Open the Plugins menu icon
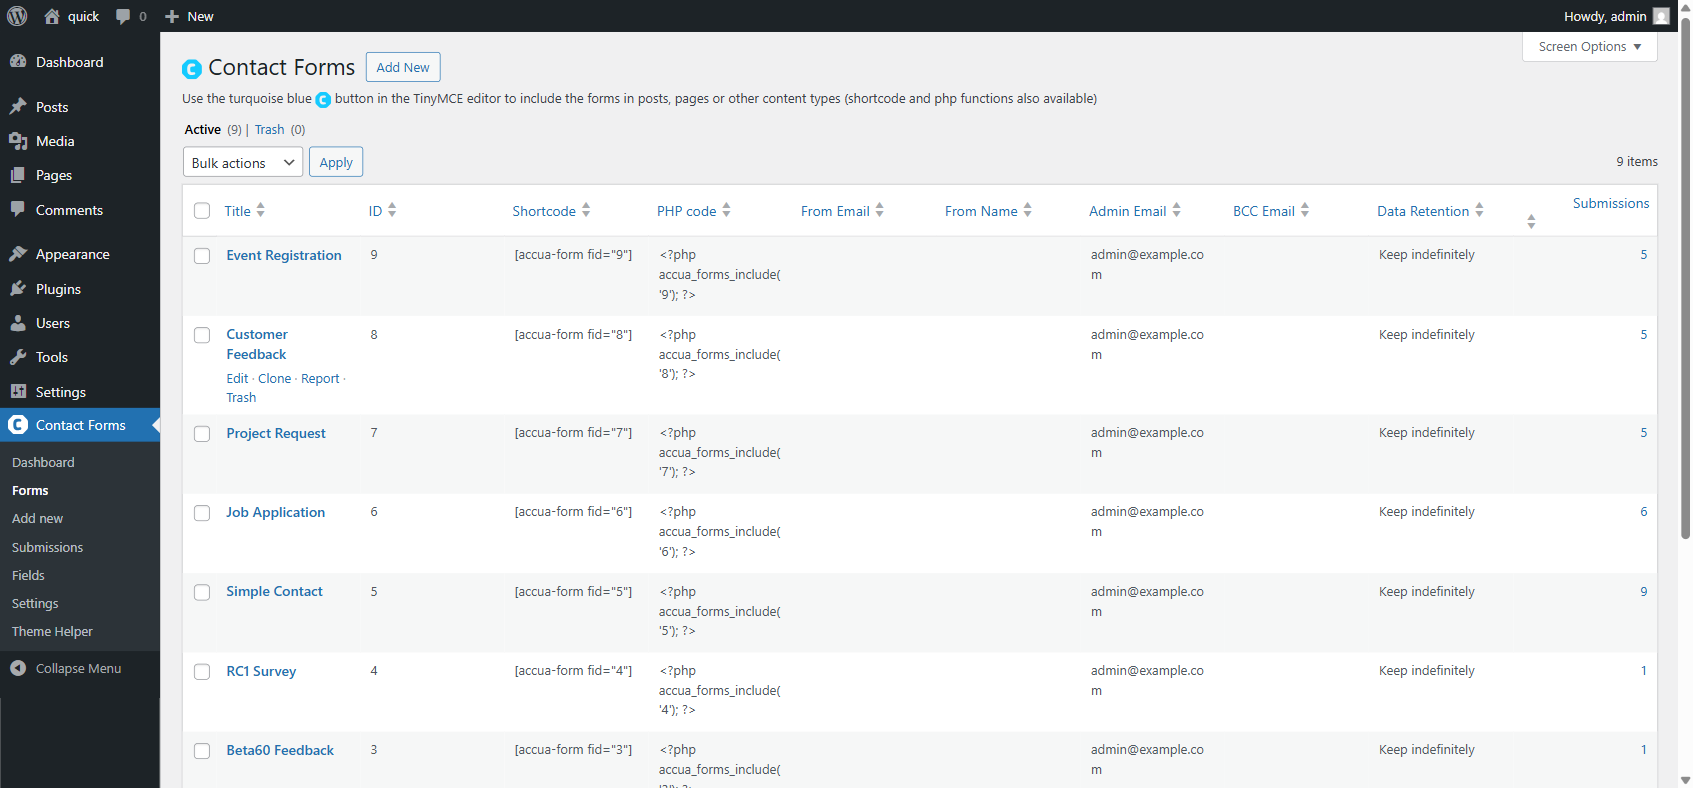 pyautogui.click(x=18, y=289)
